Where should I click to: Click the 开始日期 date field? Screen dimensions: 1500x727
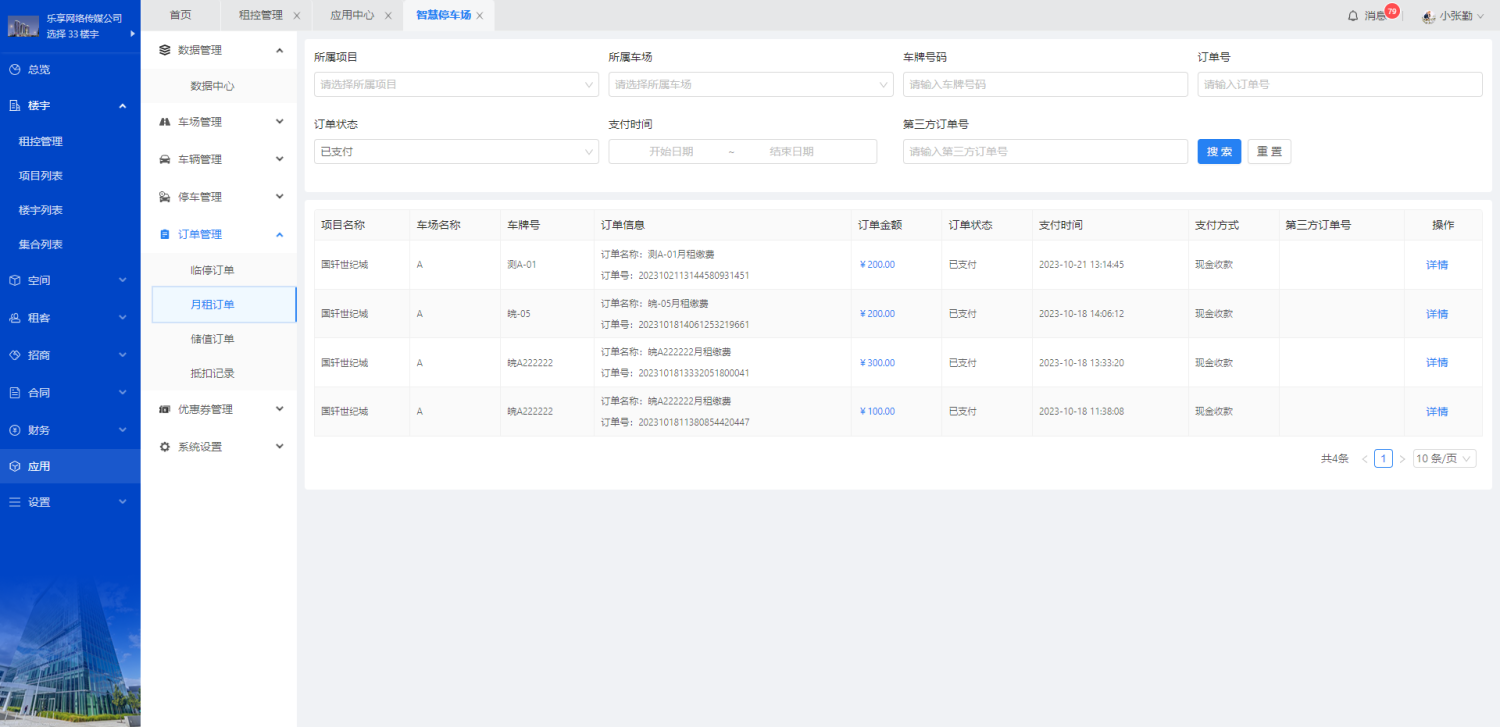pyautogui.click(x=671, y=152)
